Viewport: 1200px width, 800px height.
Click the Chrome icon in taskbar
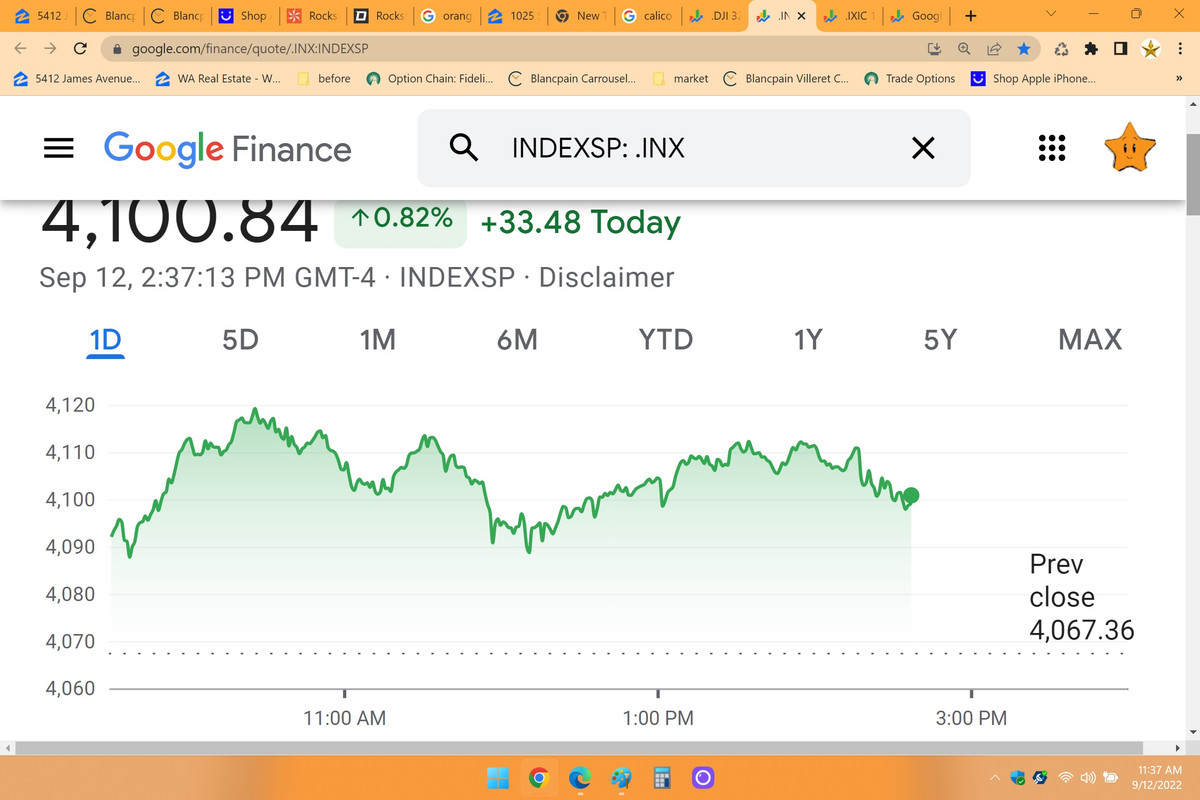[x=538, y=778]
